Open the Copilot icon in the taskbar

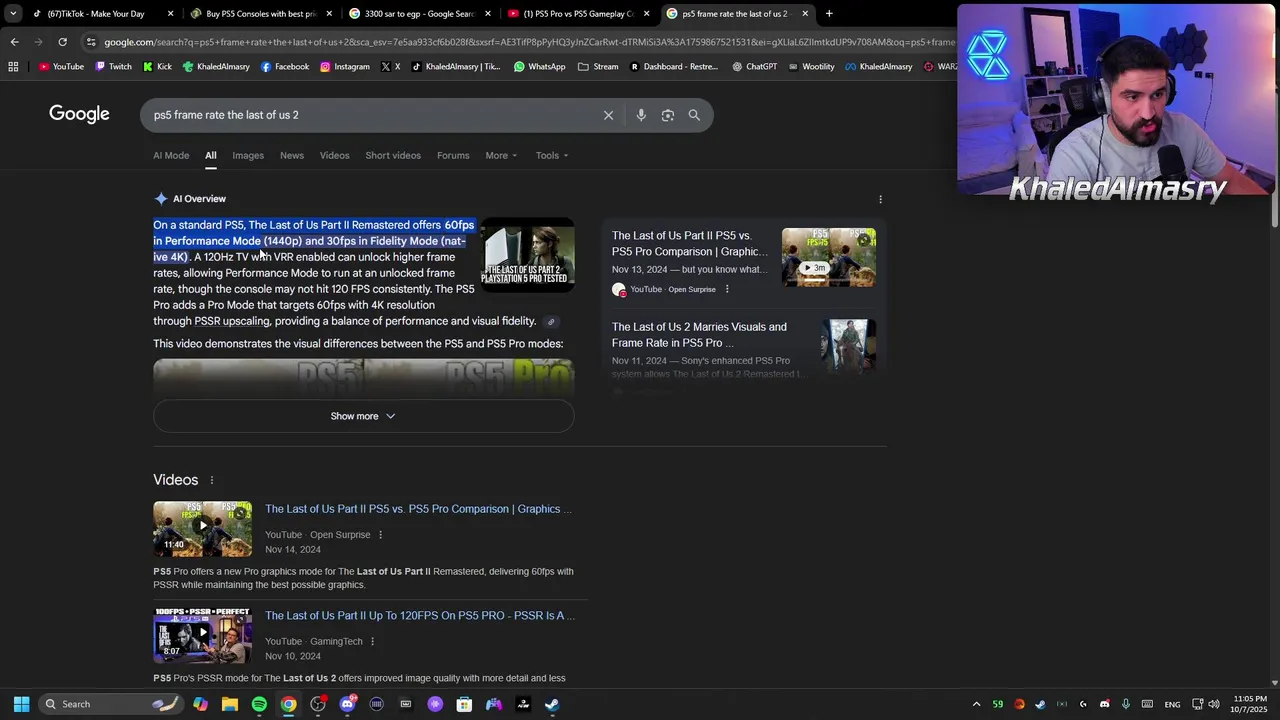(x=201, y=704)
